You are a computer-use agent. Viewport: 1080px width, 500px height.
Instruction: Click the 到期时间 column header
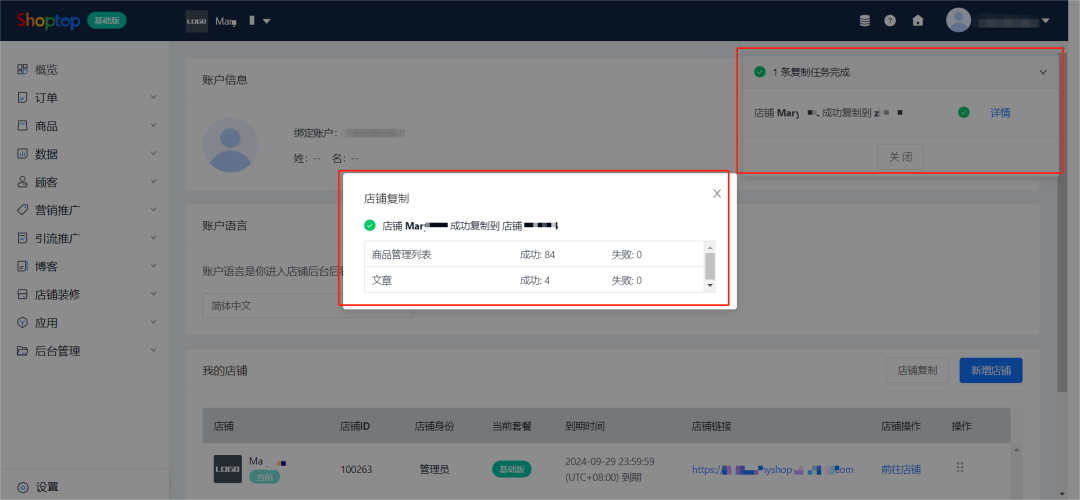click(x=585, y=426)
